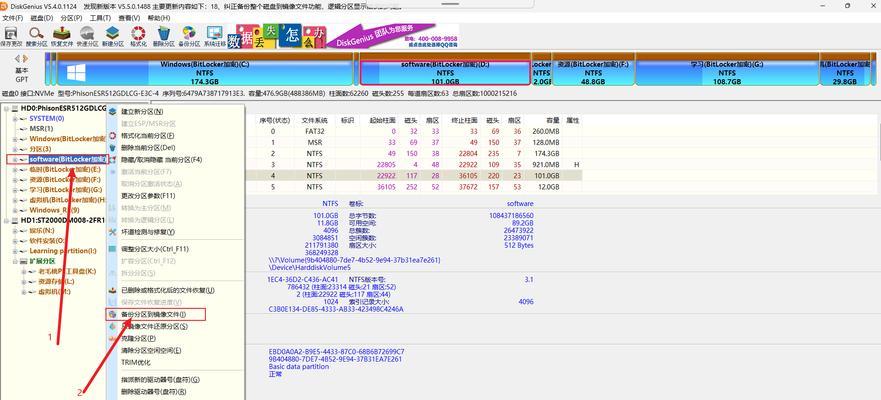Open the 恢复文件 tool

(x=62, y=36)
